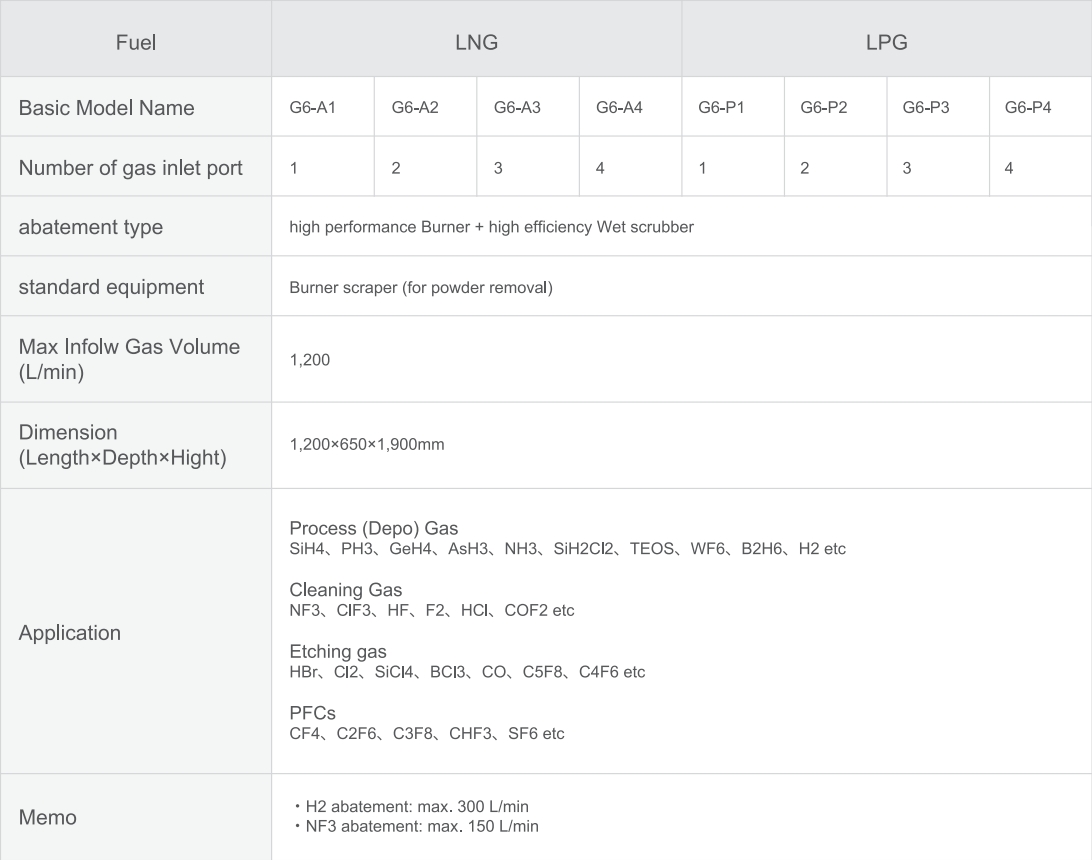Screen dimensions: 1092x860
Task: Select the G6-P3 model cell
Action: (937, 107)
